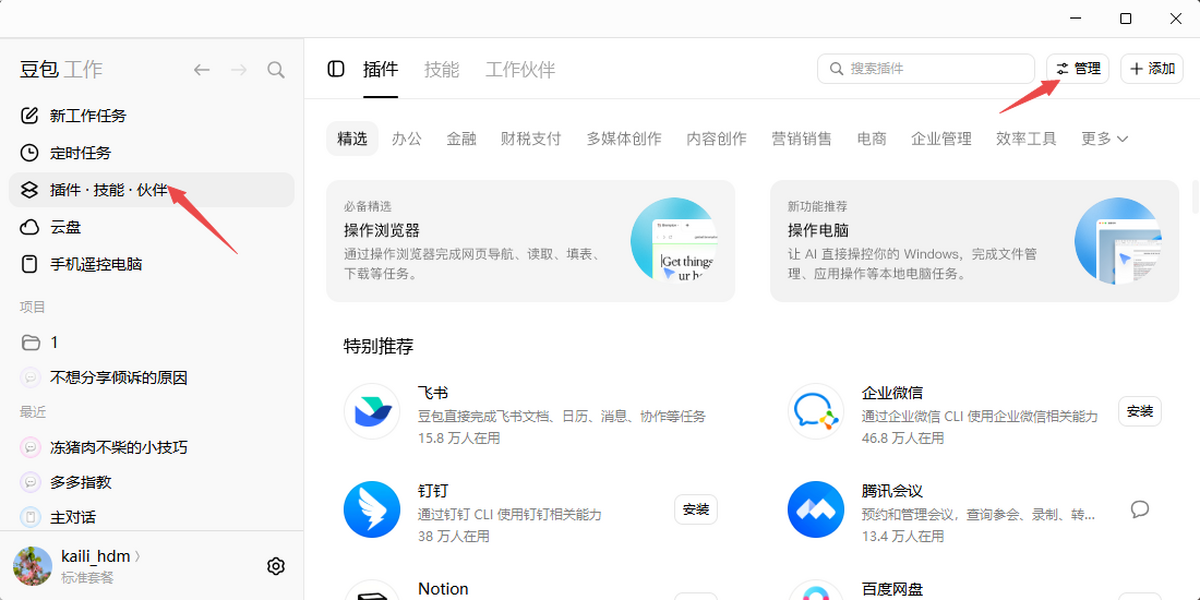
Task: Click the back arrow in sidebar header
Action: 202,70
